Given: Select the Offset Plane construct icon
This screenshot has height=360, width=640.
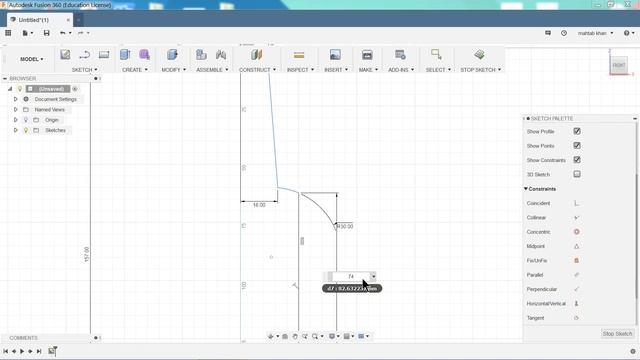Looking at the screenshot, I should 257,55.
